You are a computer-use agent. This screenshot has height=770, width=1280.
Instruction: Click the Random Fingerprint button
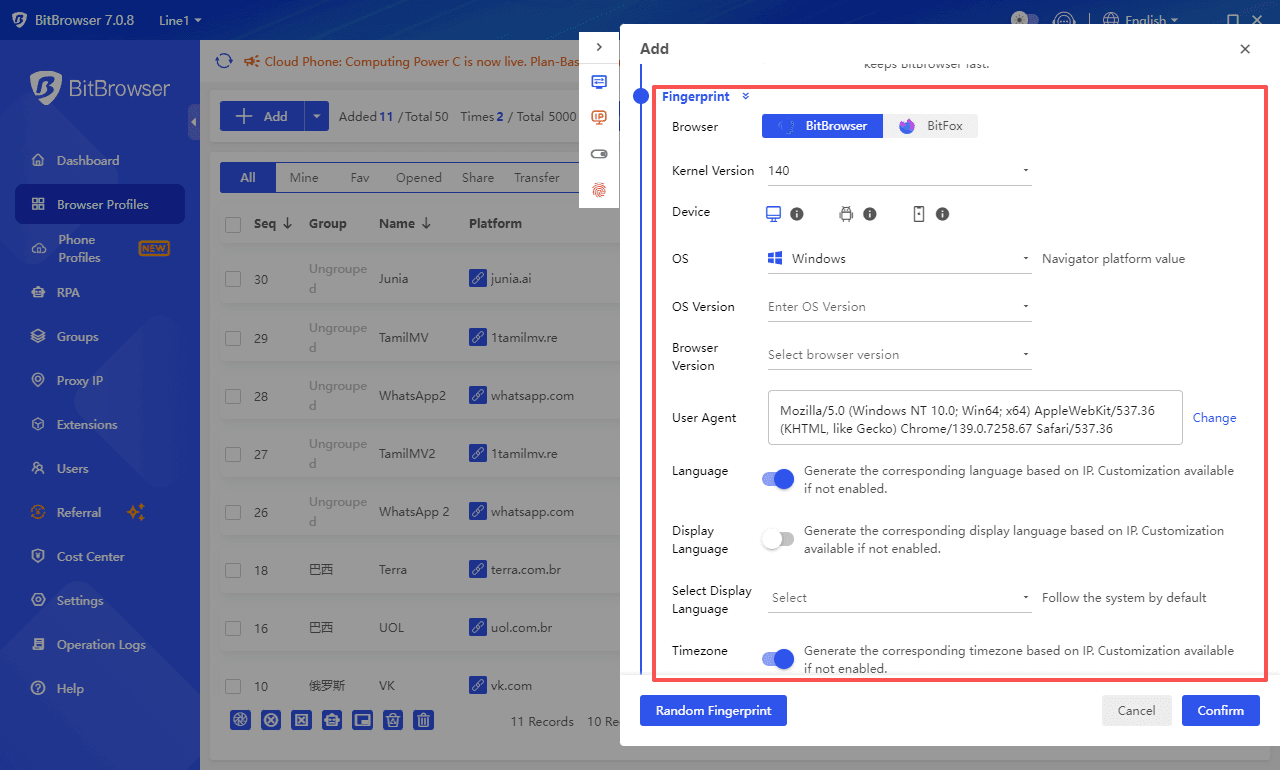(713, 710)
